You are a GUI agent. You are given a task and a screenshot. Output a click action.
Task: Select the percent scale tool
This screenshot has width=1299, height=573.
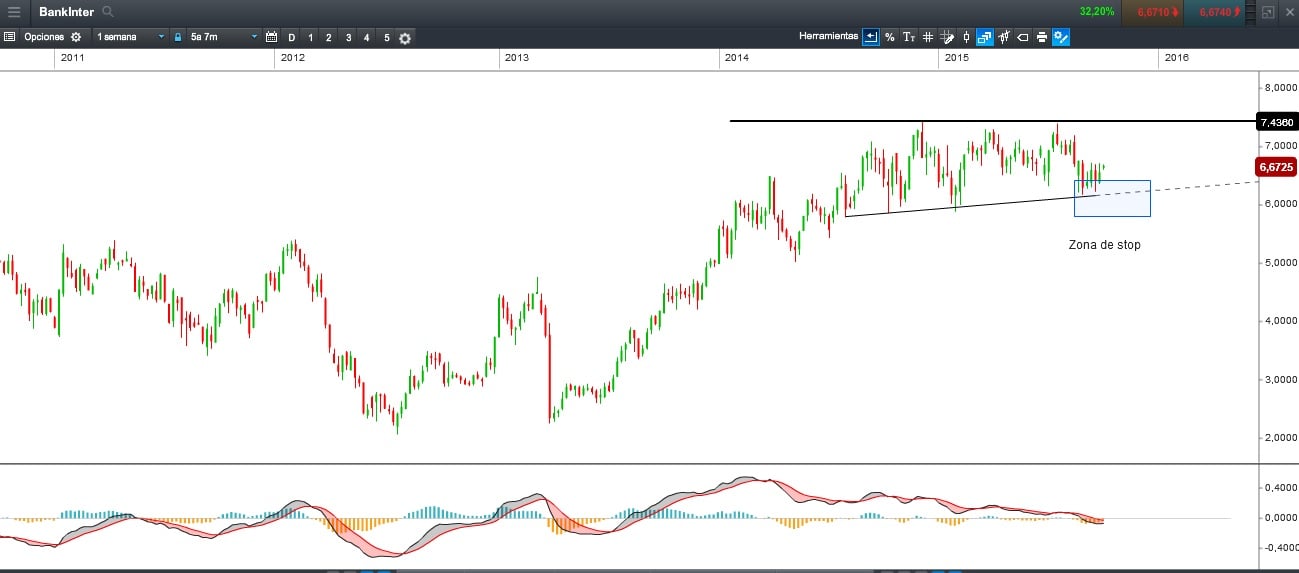[889, 37]
